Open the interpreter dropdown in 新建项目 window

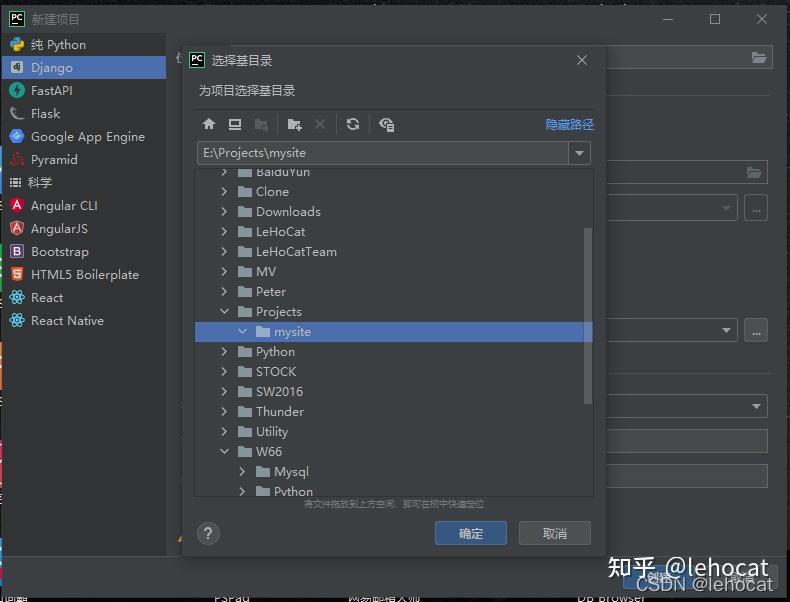[x=726, y=330]
